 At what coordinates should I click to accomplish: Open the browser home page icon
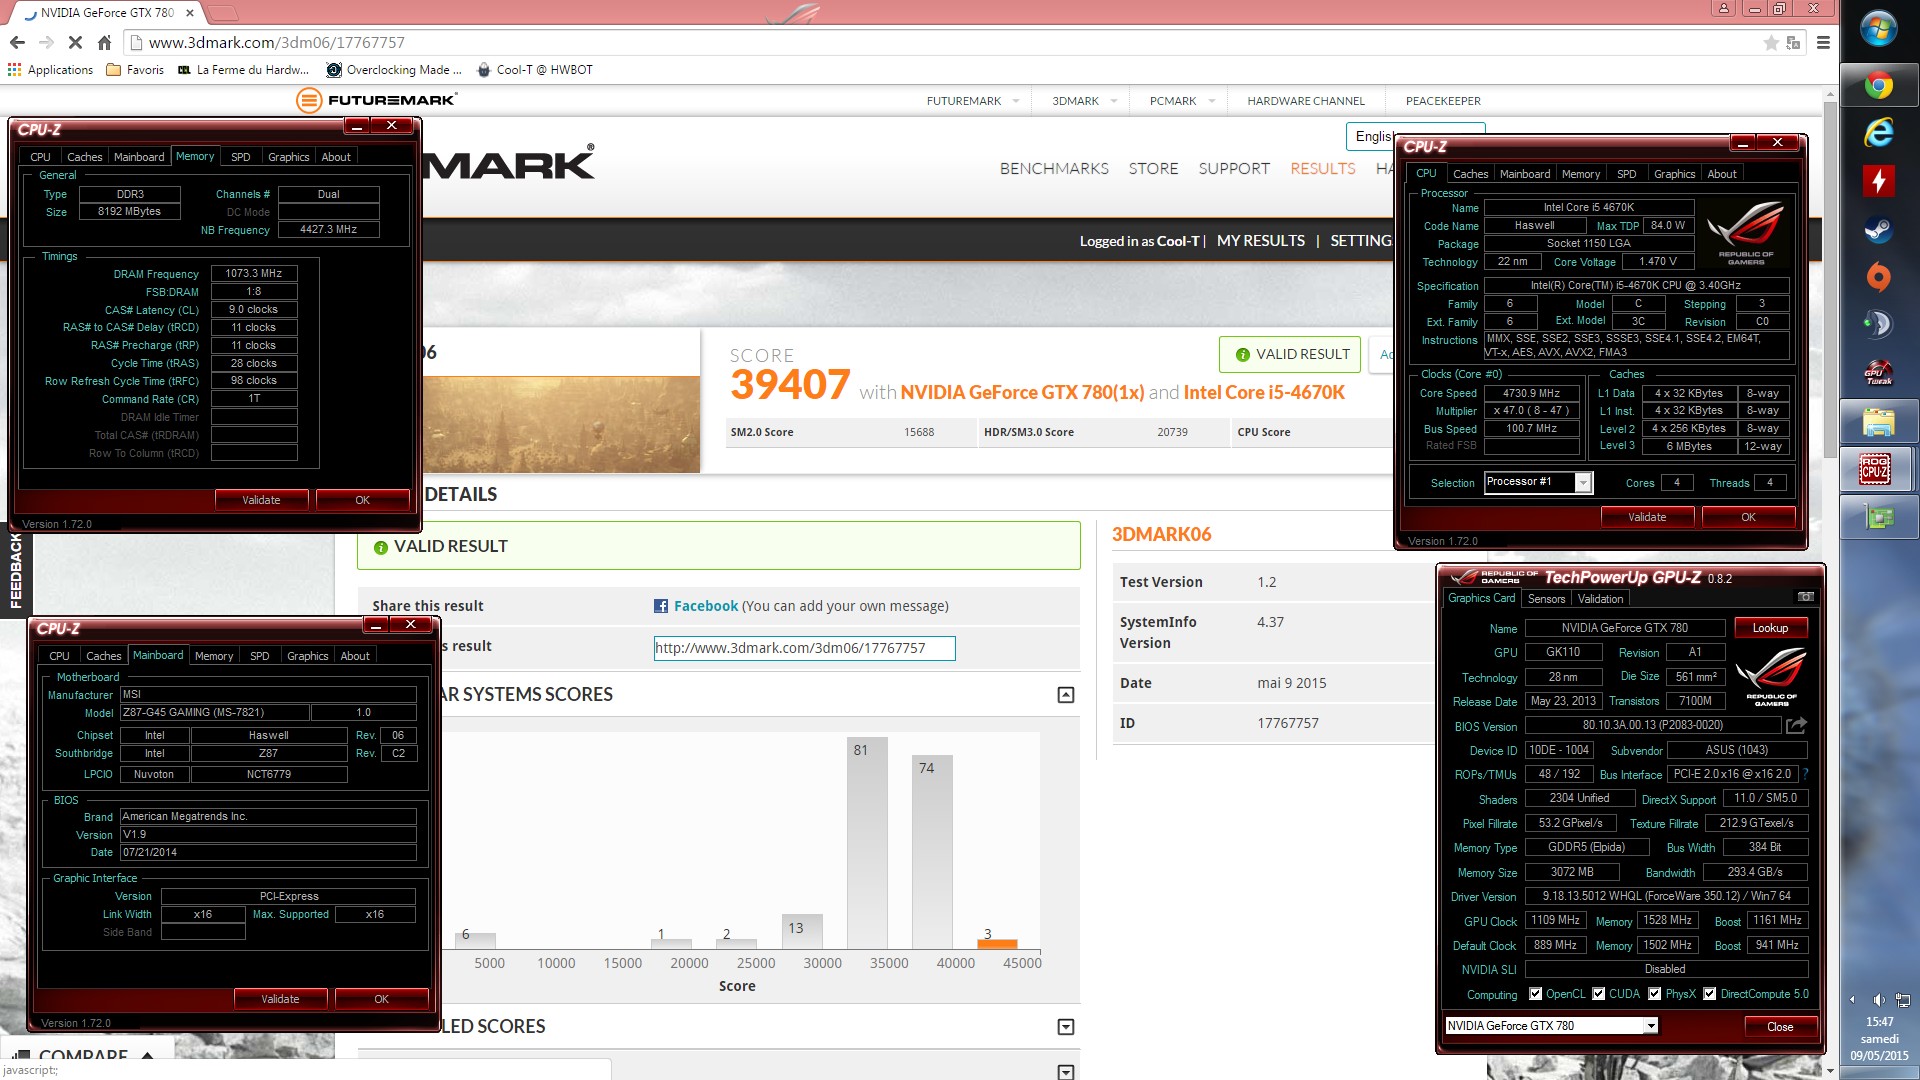tap(104, 43)
